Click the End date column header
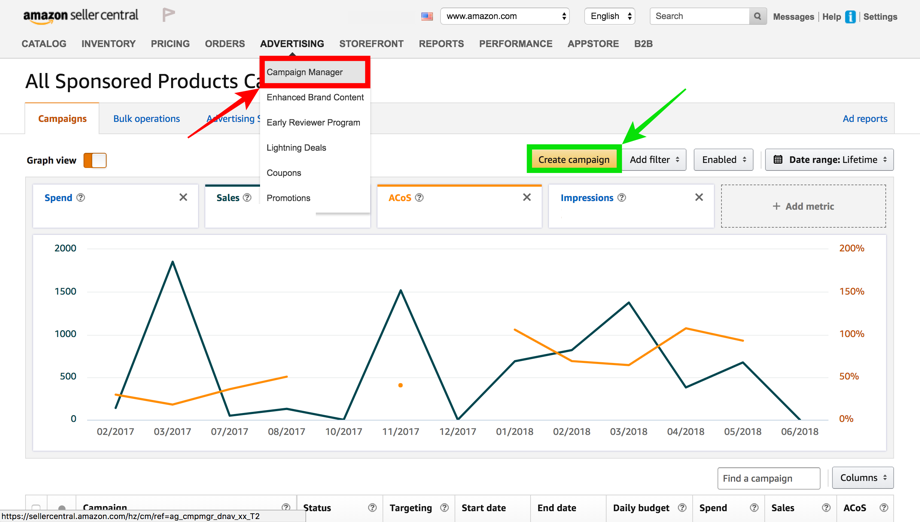Screen dimensions: 920x522 tap(557, 508)
